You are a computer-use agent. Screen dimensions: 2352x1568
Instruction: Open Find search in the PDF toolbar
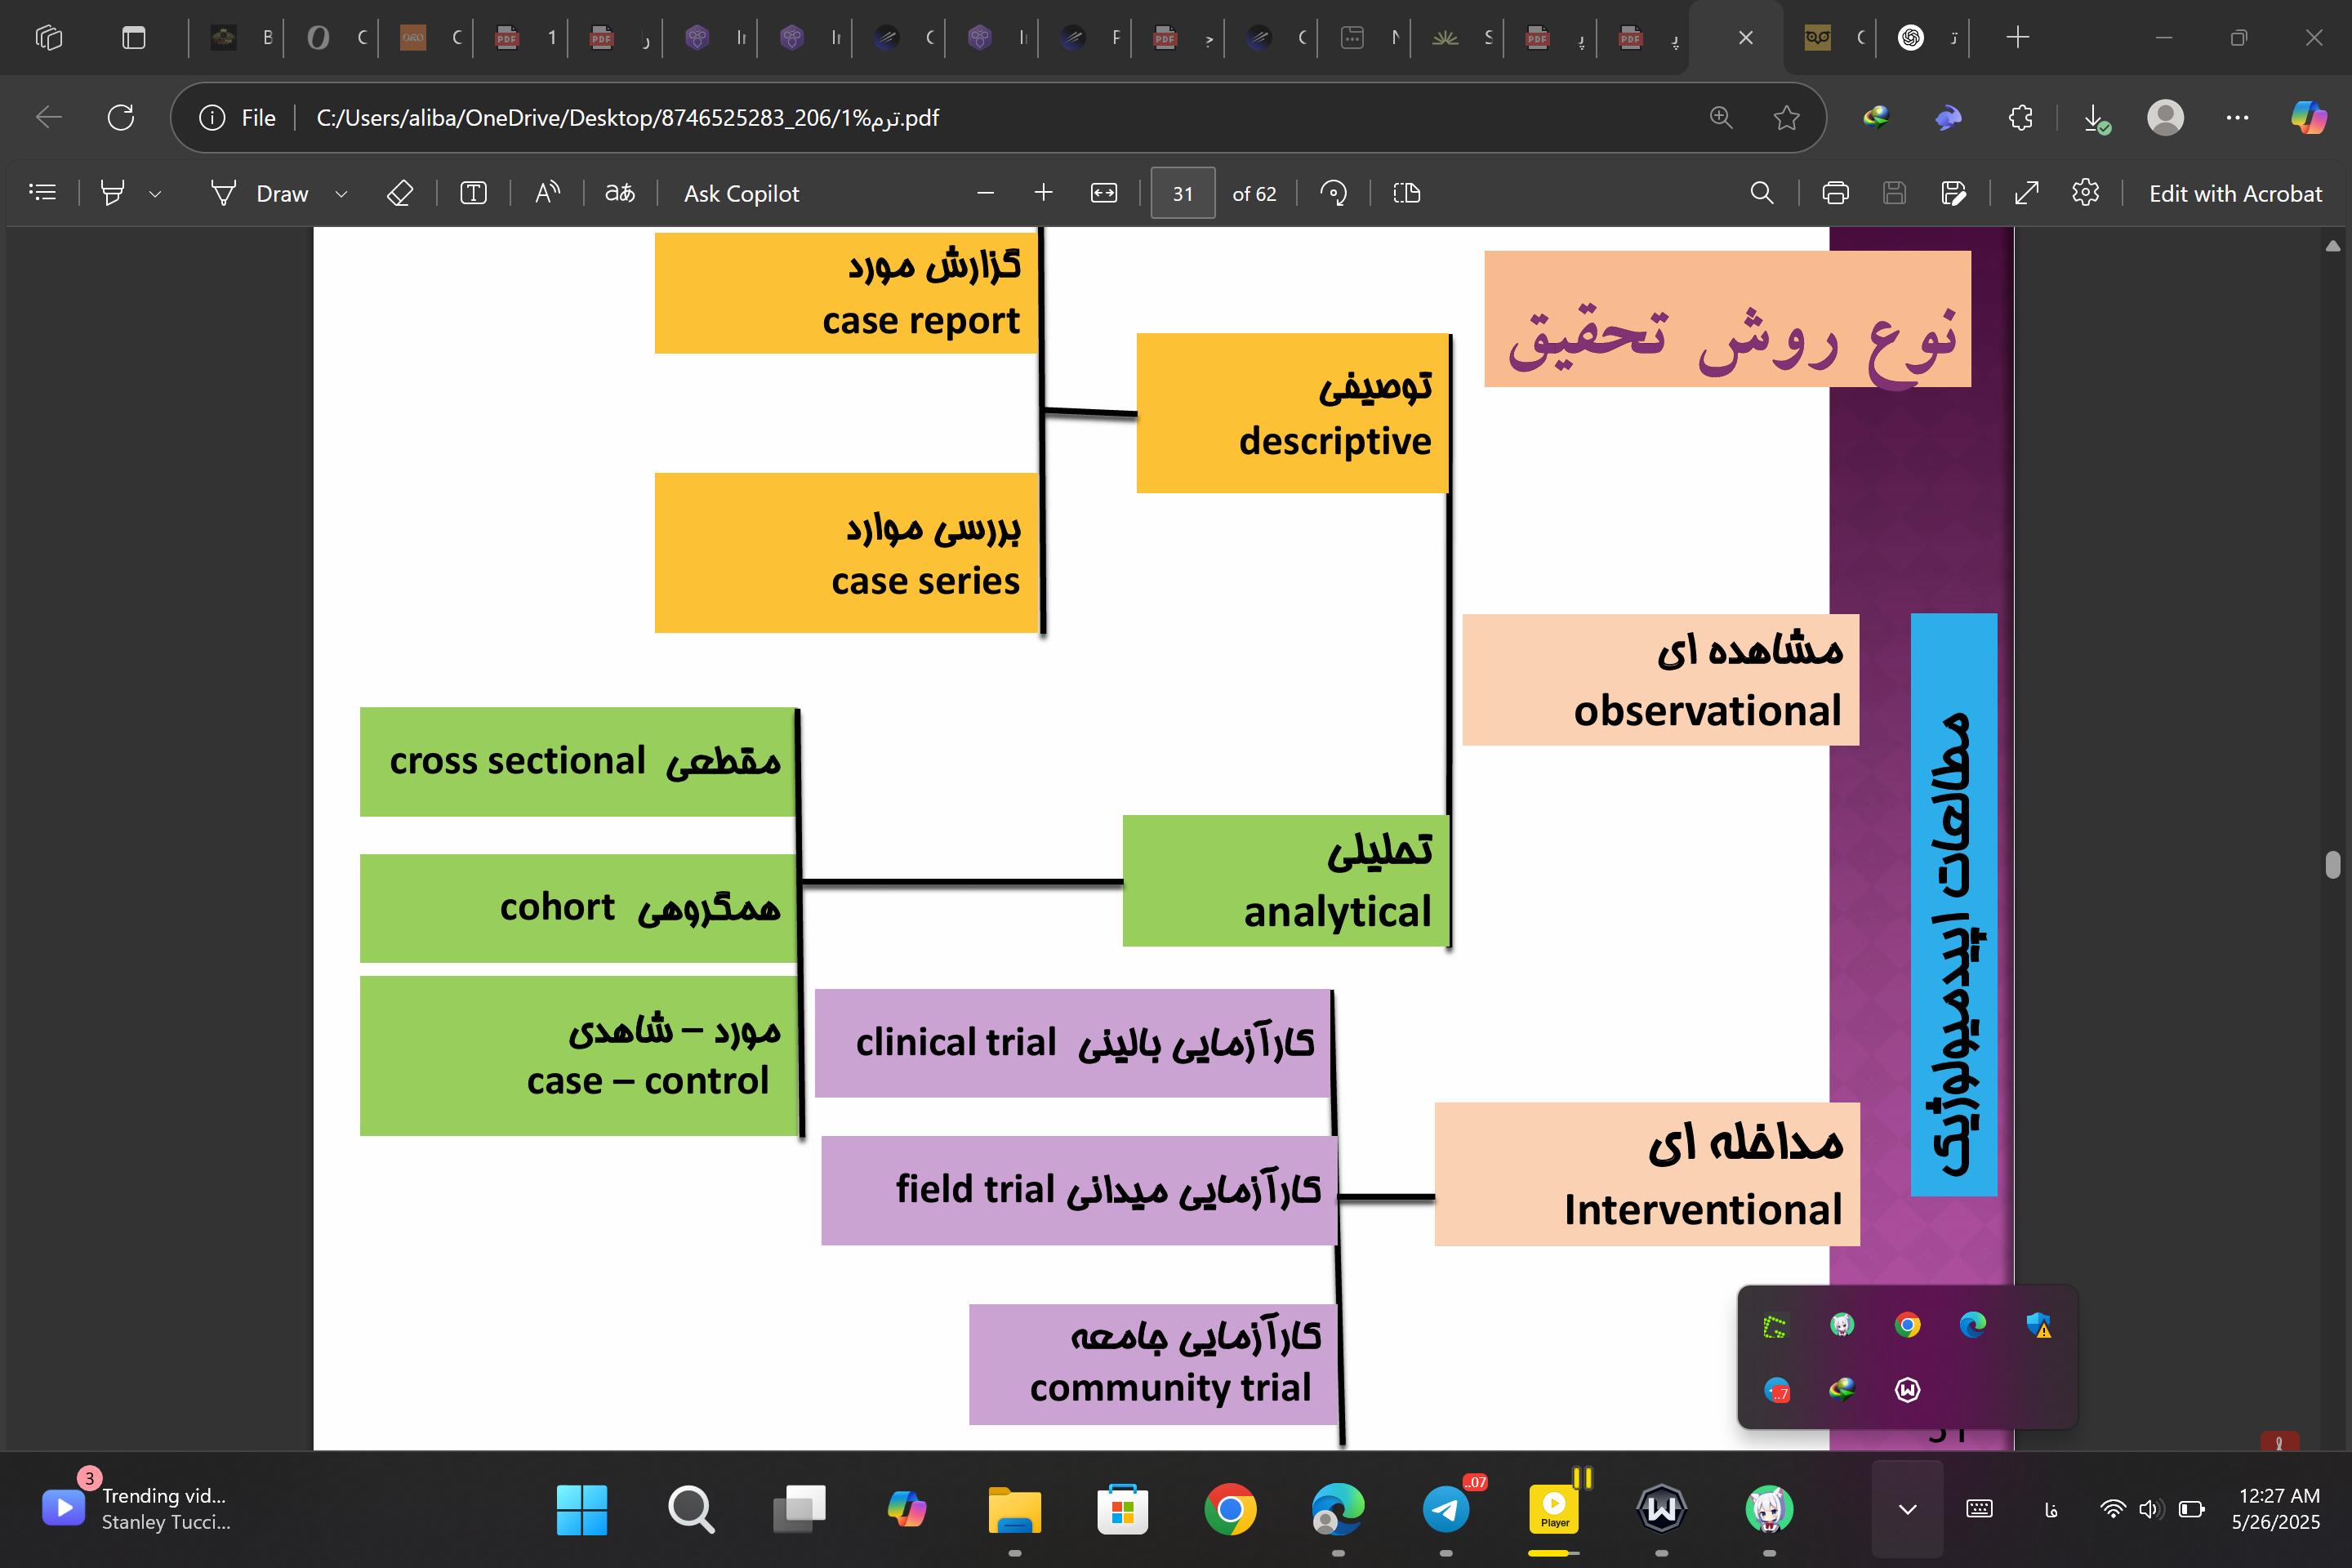point(1762,193)
